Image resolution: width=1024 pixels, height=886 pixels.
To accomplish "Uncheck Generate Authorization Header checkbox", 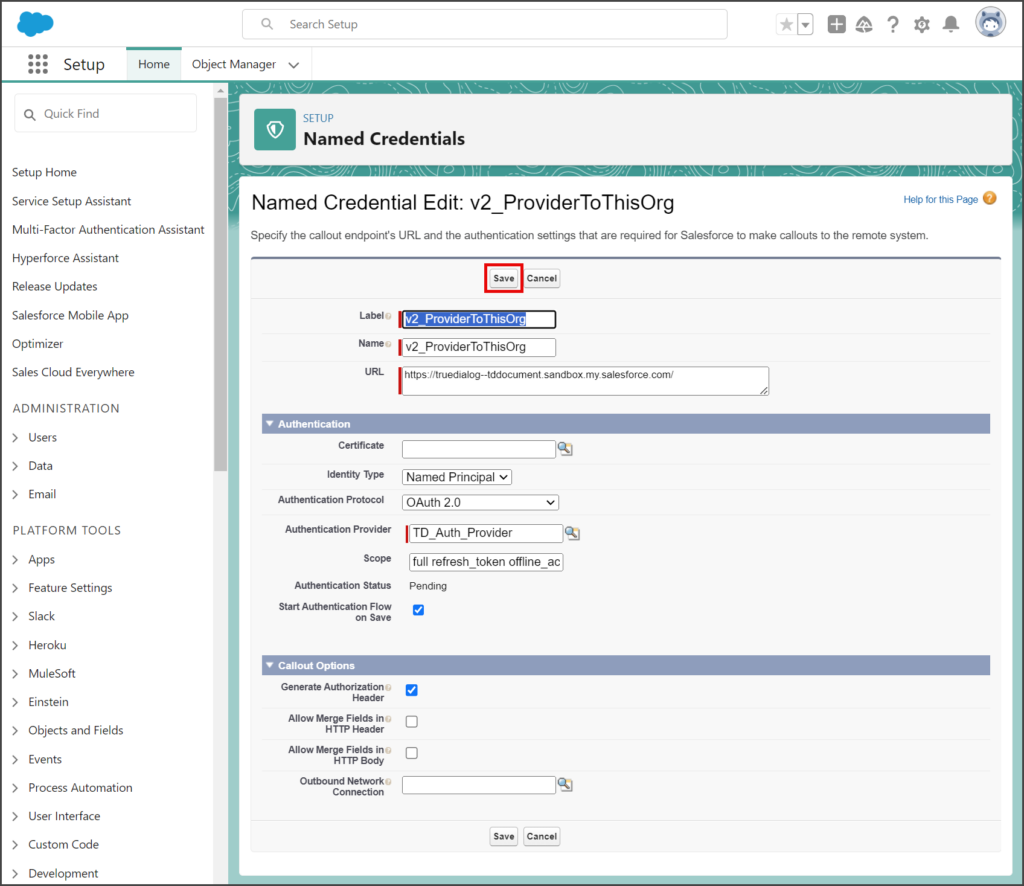I will point(411,690).
